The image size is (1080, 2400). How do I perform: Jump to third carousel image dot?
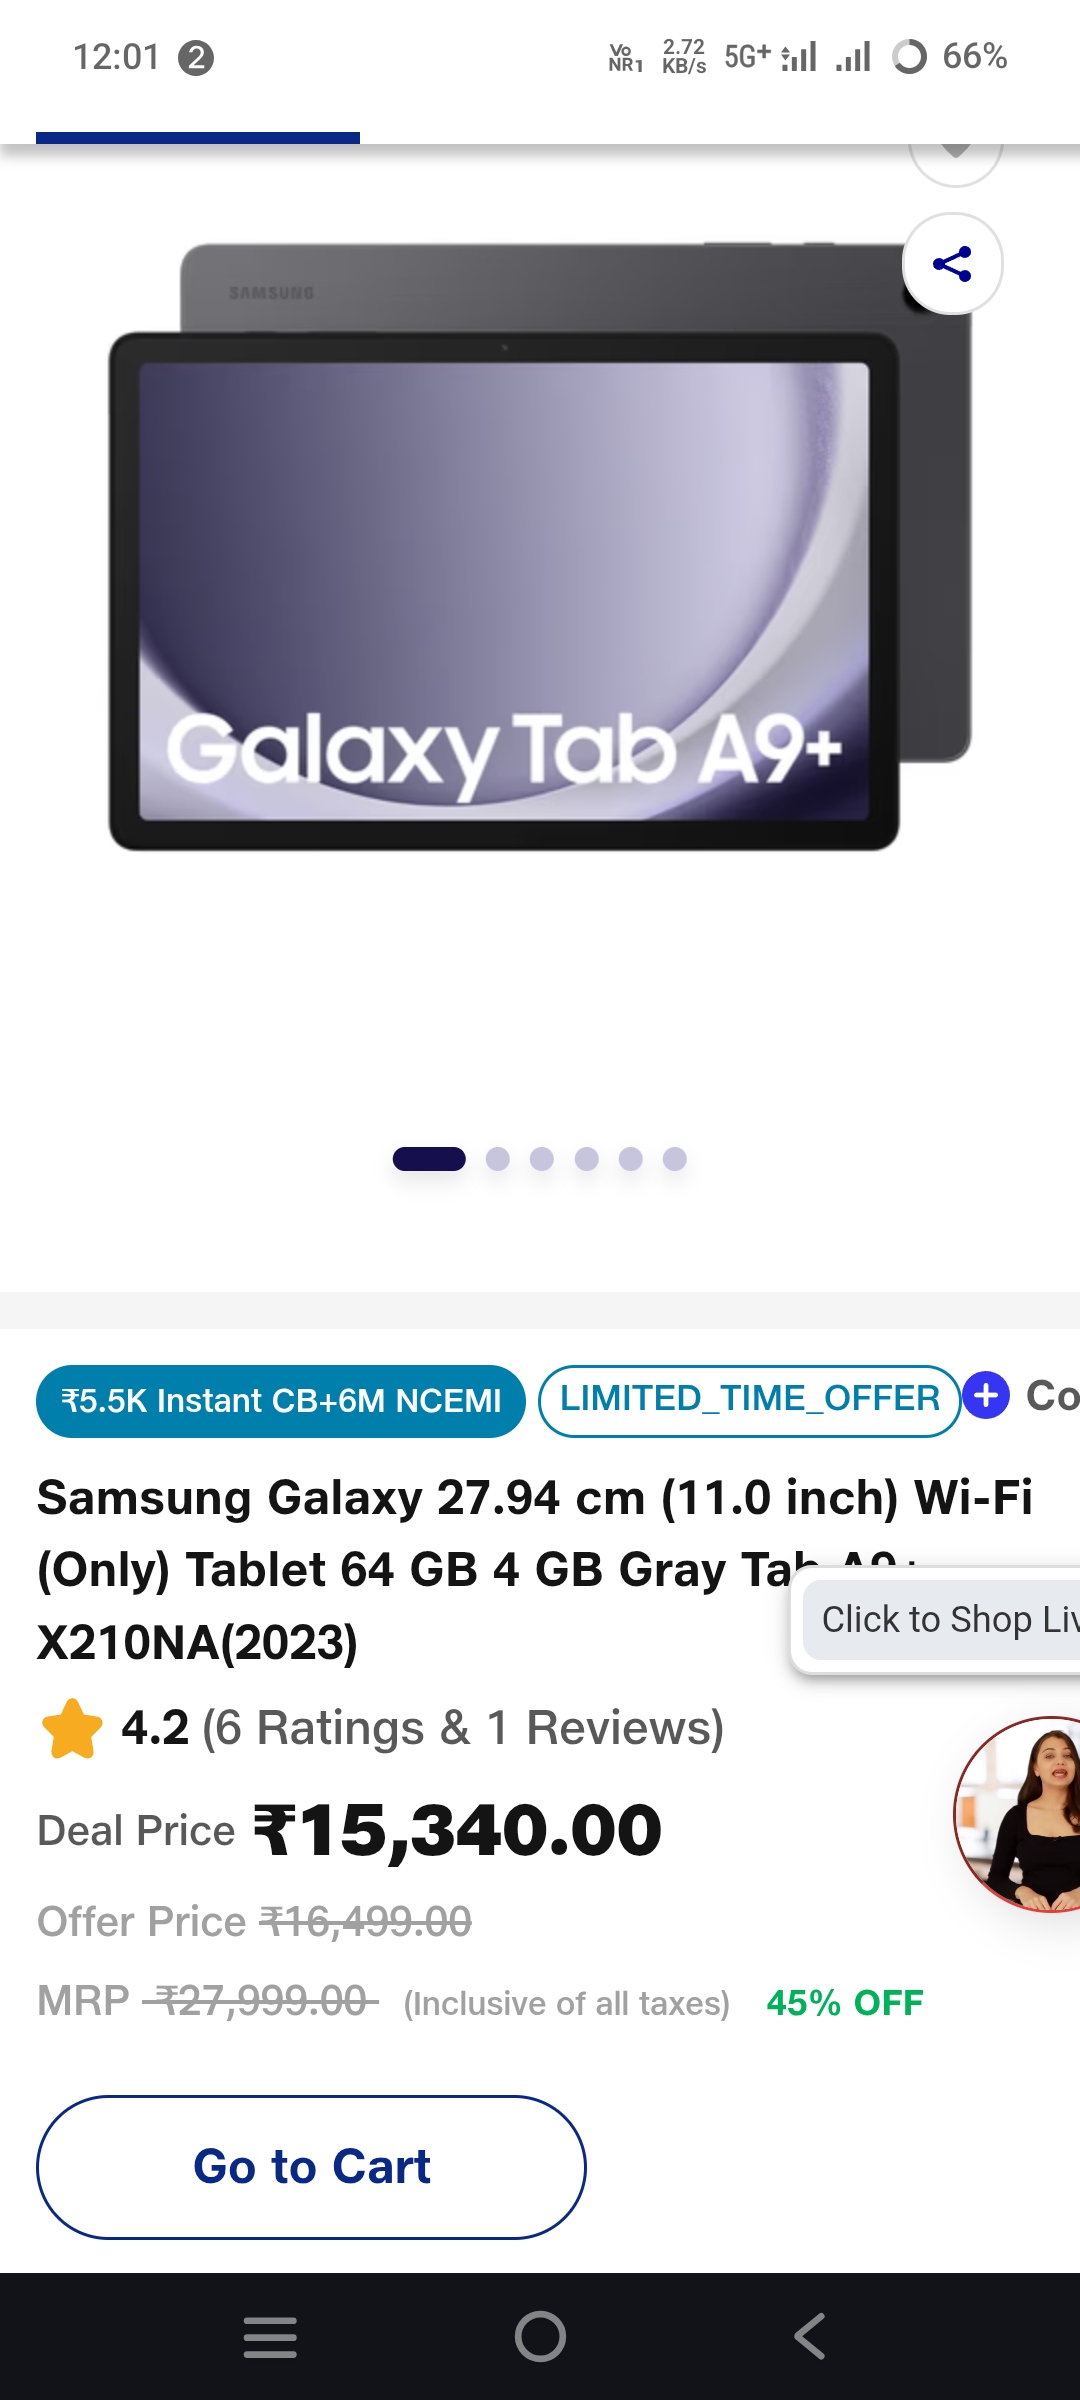pyautogui.click(x=542, y=1159)
